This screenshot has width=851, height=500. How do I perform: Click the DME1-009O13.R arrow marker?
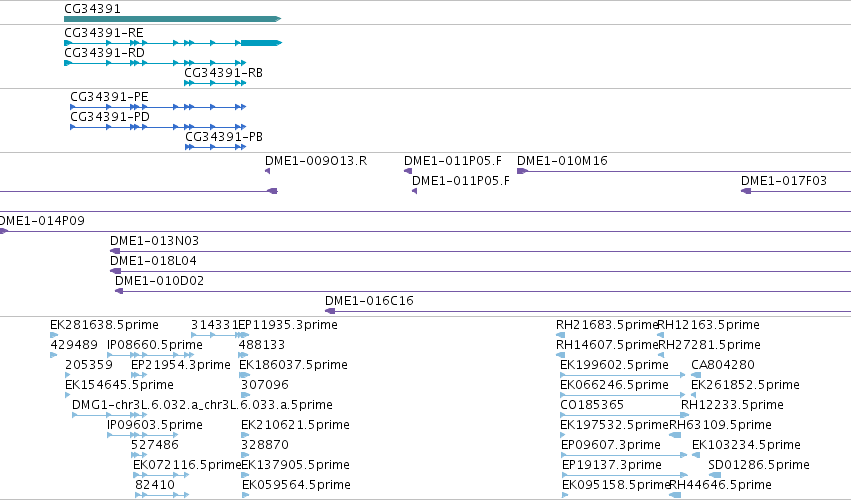click(x=268, y=171)
